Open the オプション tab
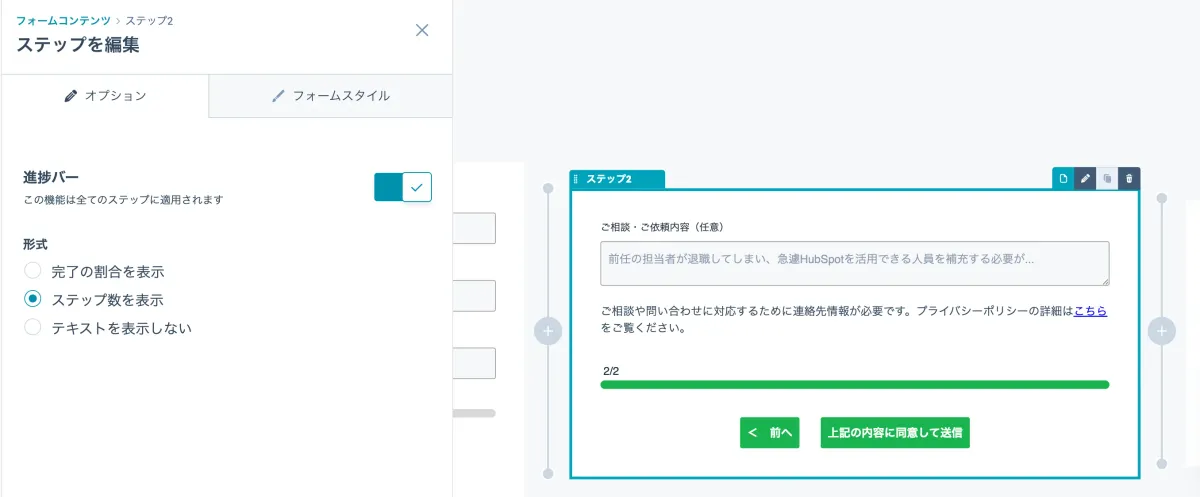The image size is (1200, 497). click(105, 96)
